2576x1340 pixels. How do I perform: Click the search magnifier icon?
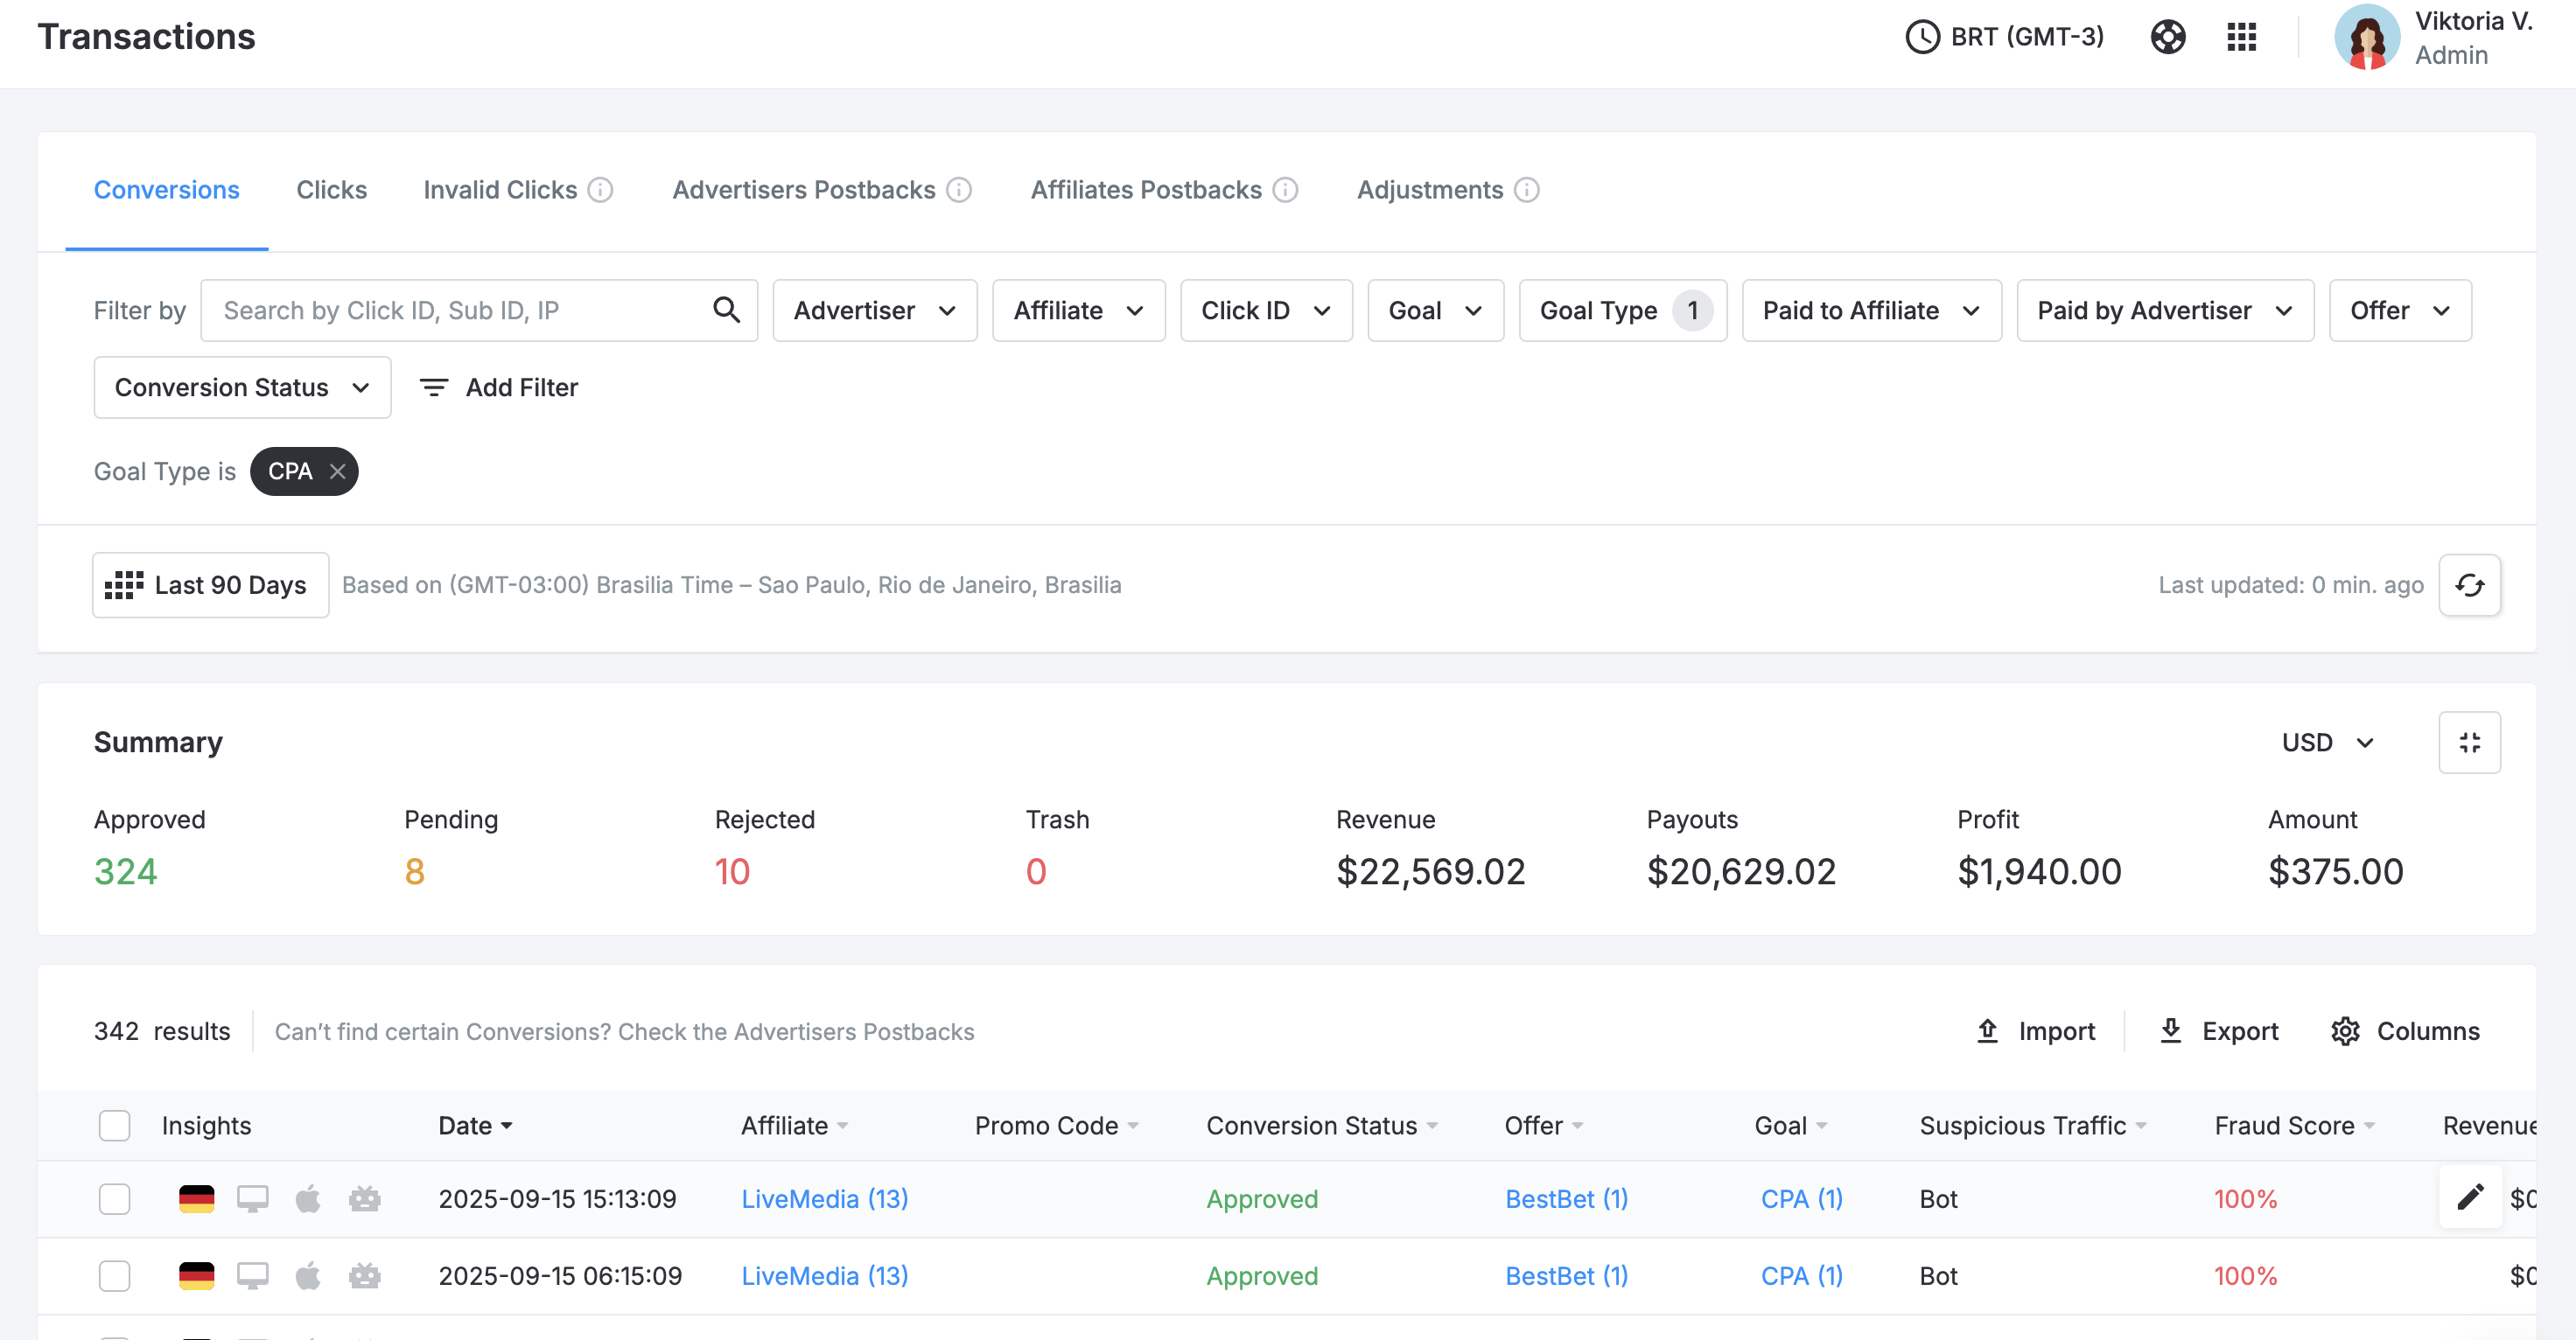pos(727,311)
